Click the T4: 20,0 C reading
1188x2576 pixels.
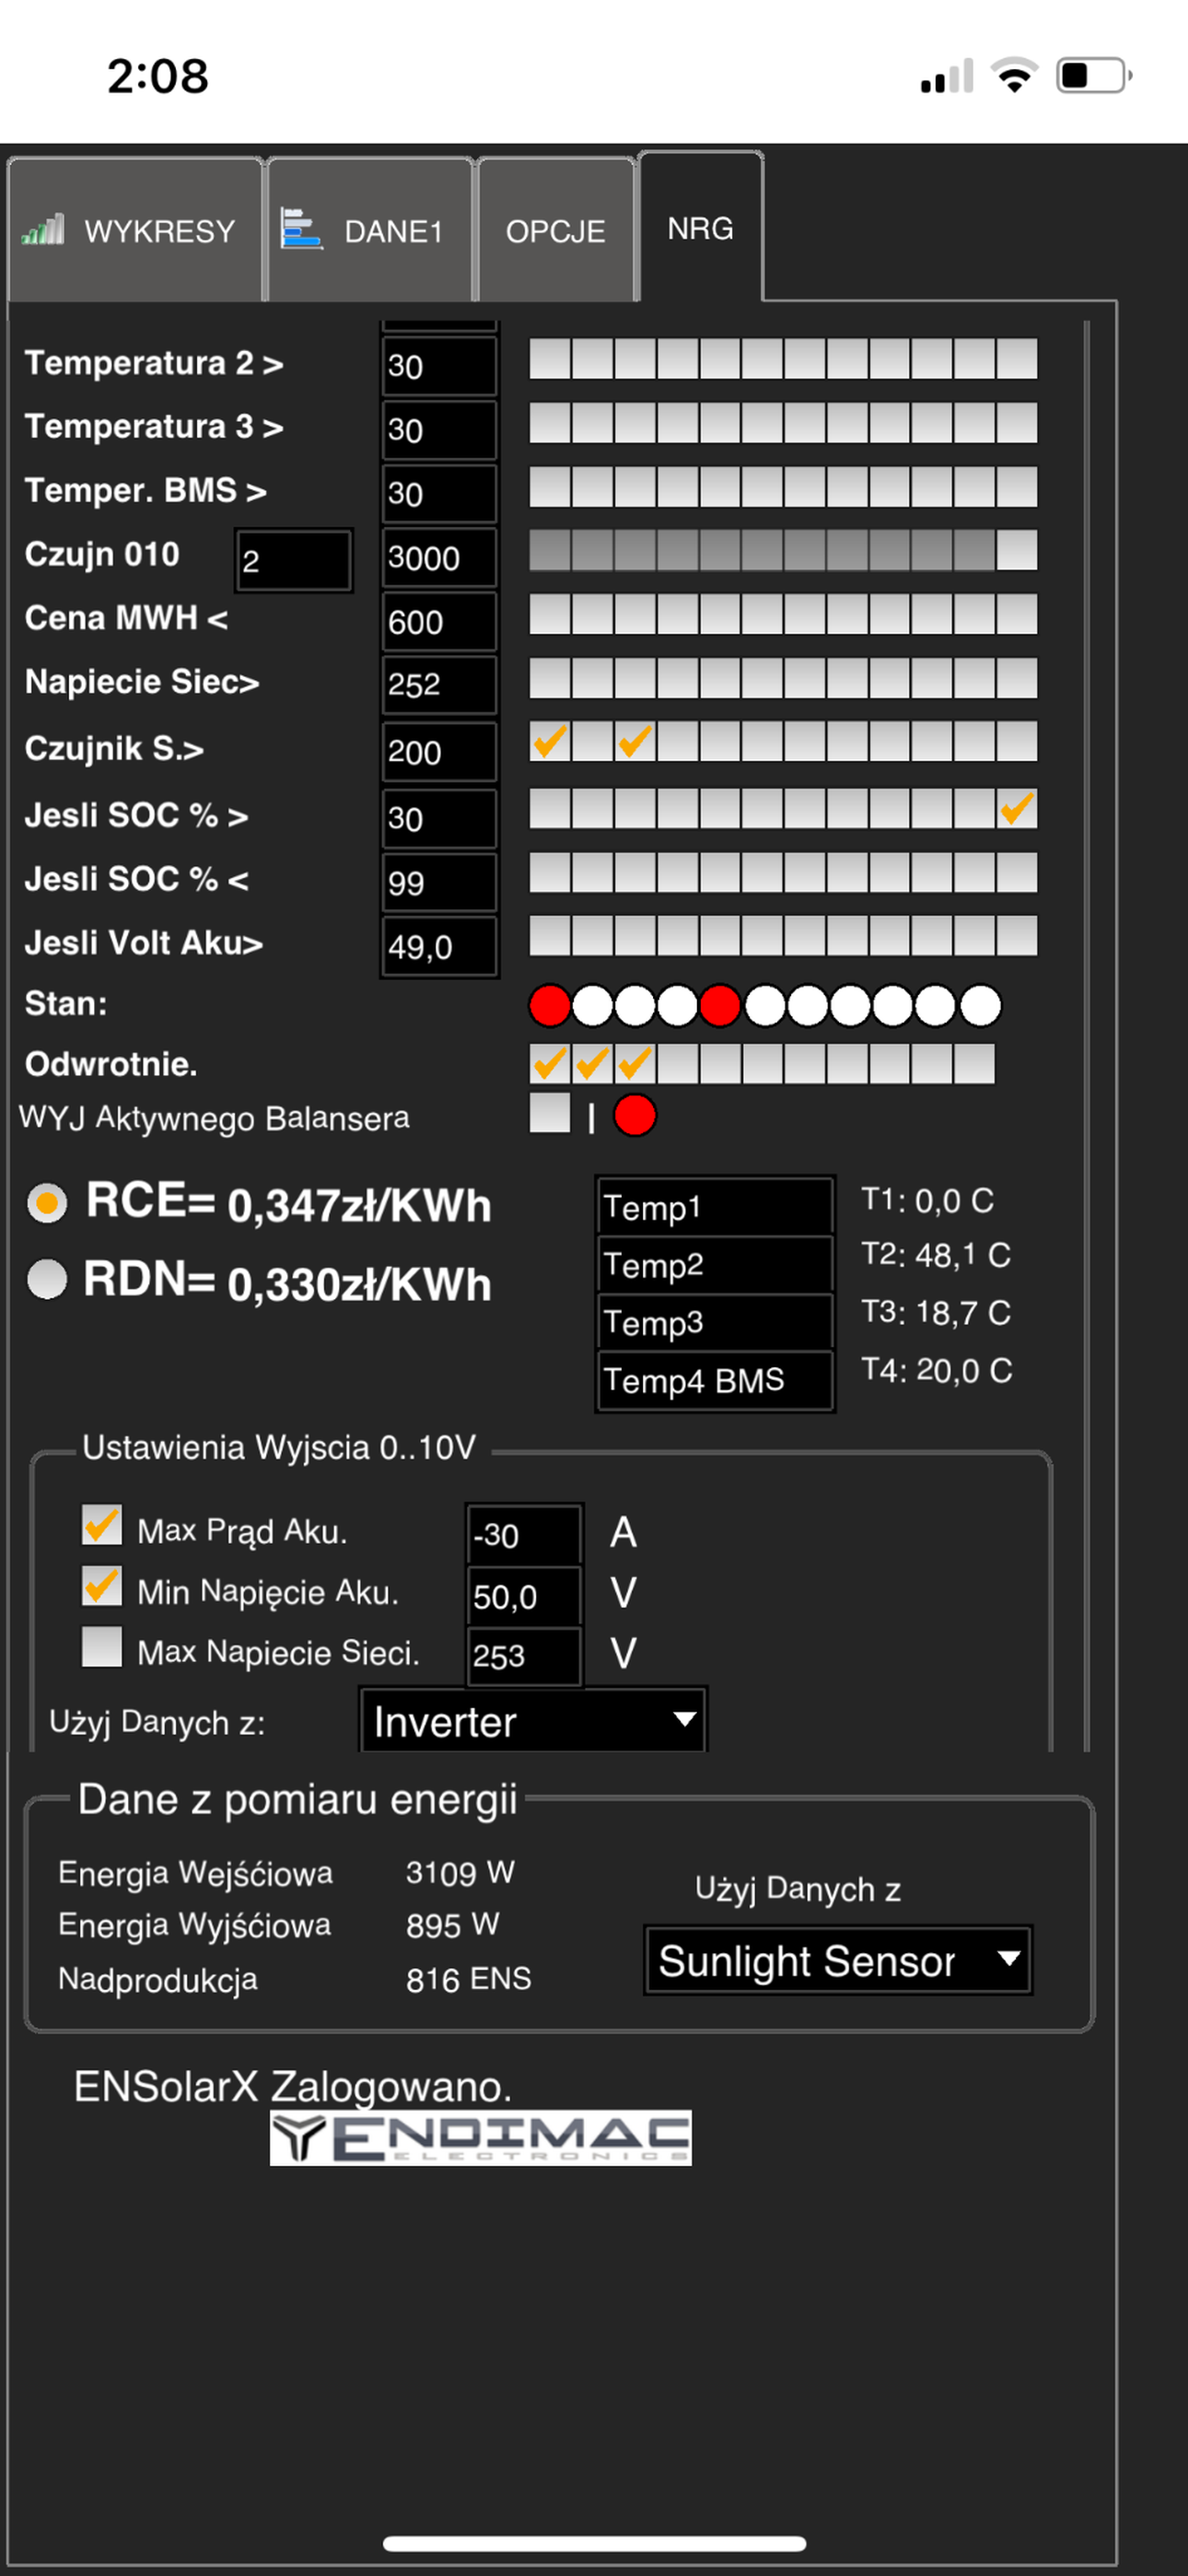(x=937, y=1370)
